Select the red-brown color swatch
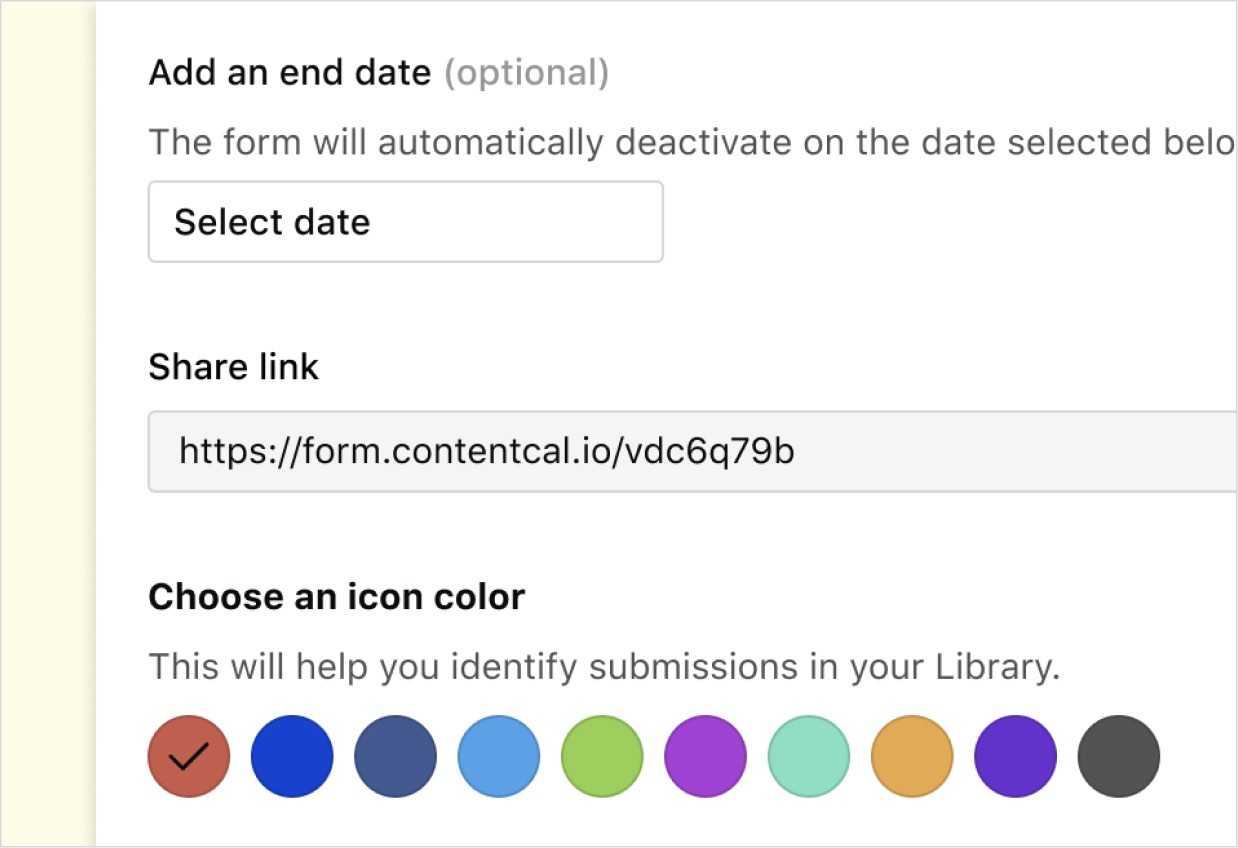 coord(189,756)
